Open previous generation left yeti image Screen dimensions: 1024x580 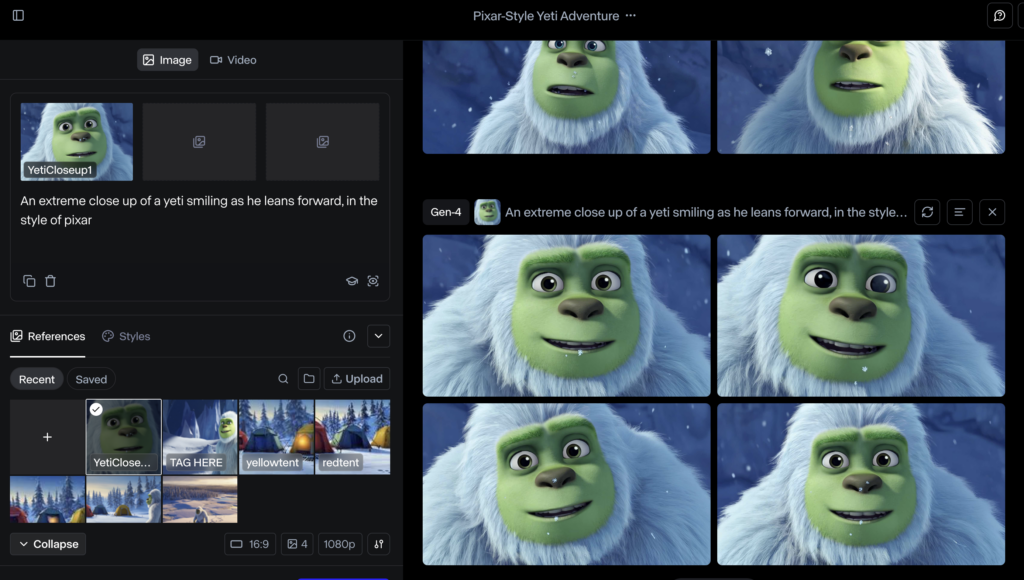(566, 97)
